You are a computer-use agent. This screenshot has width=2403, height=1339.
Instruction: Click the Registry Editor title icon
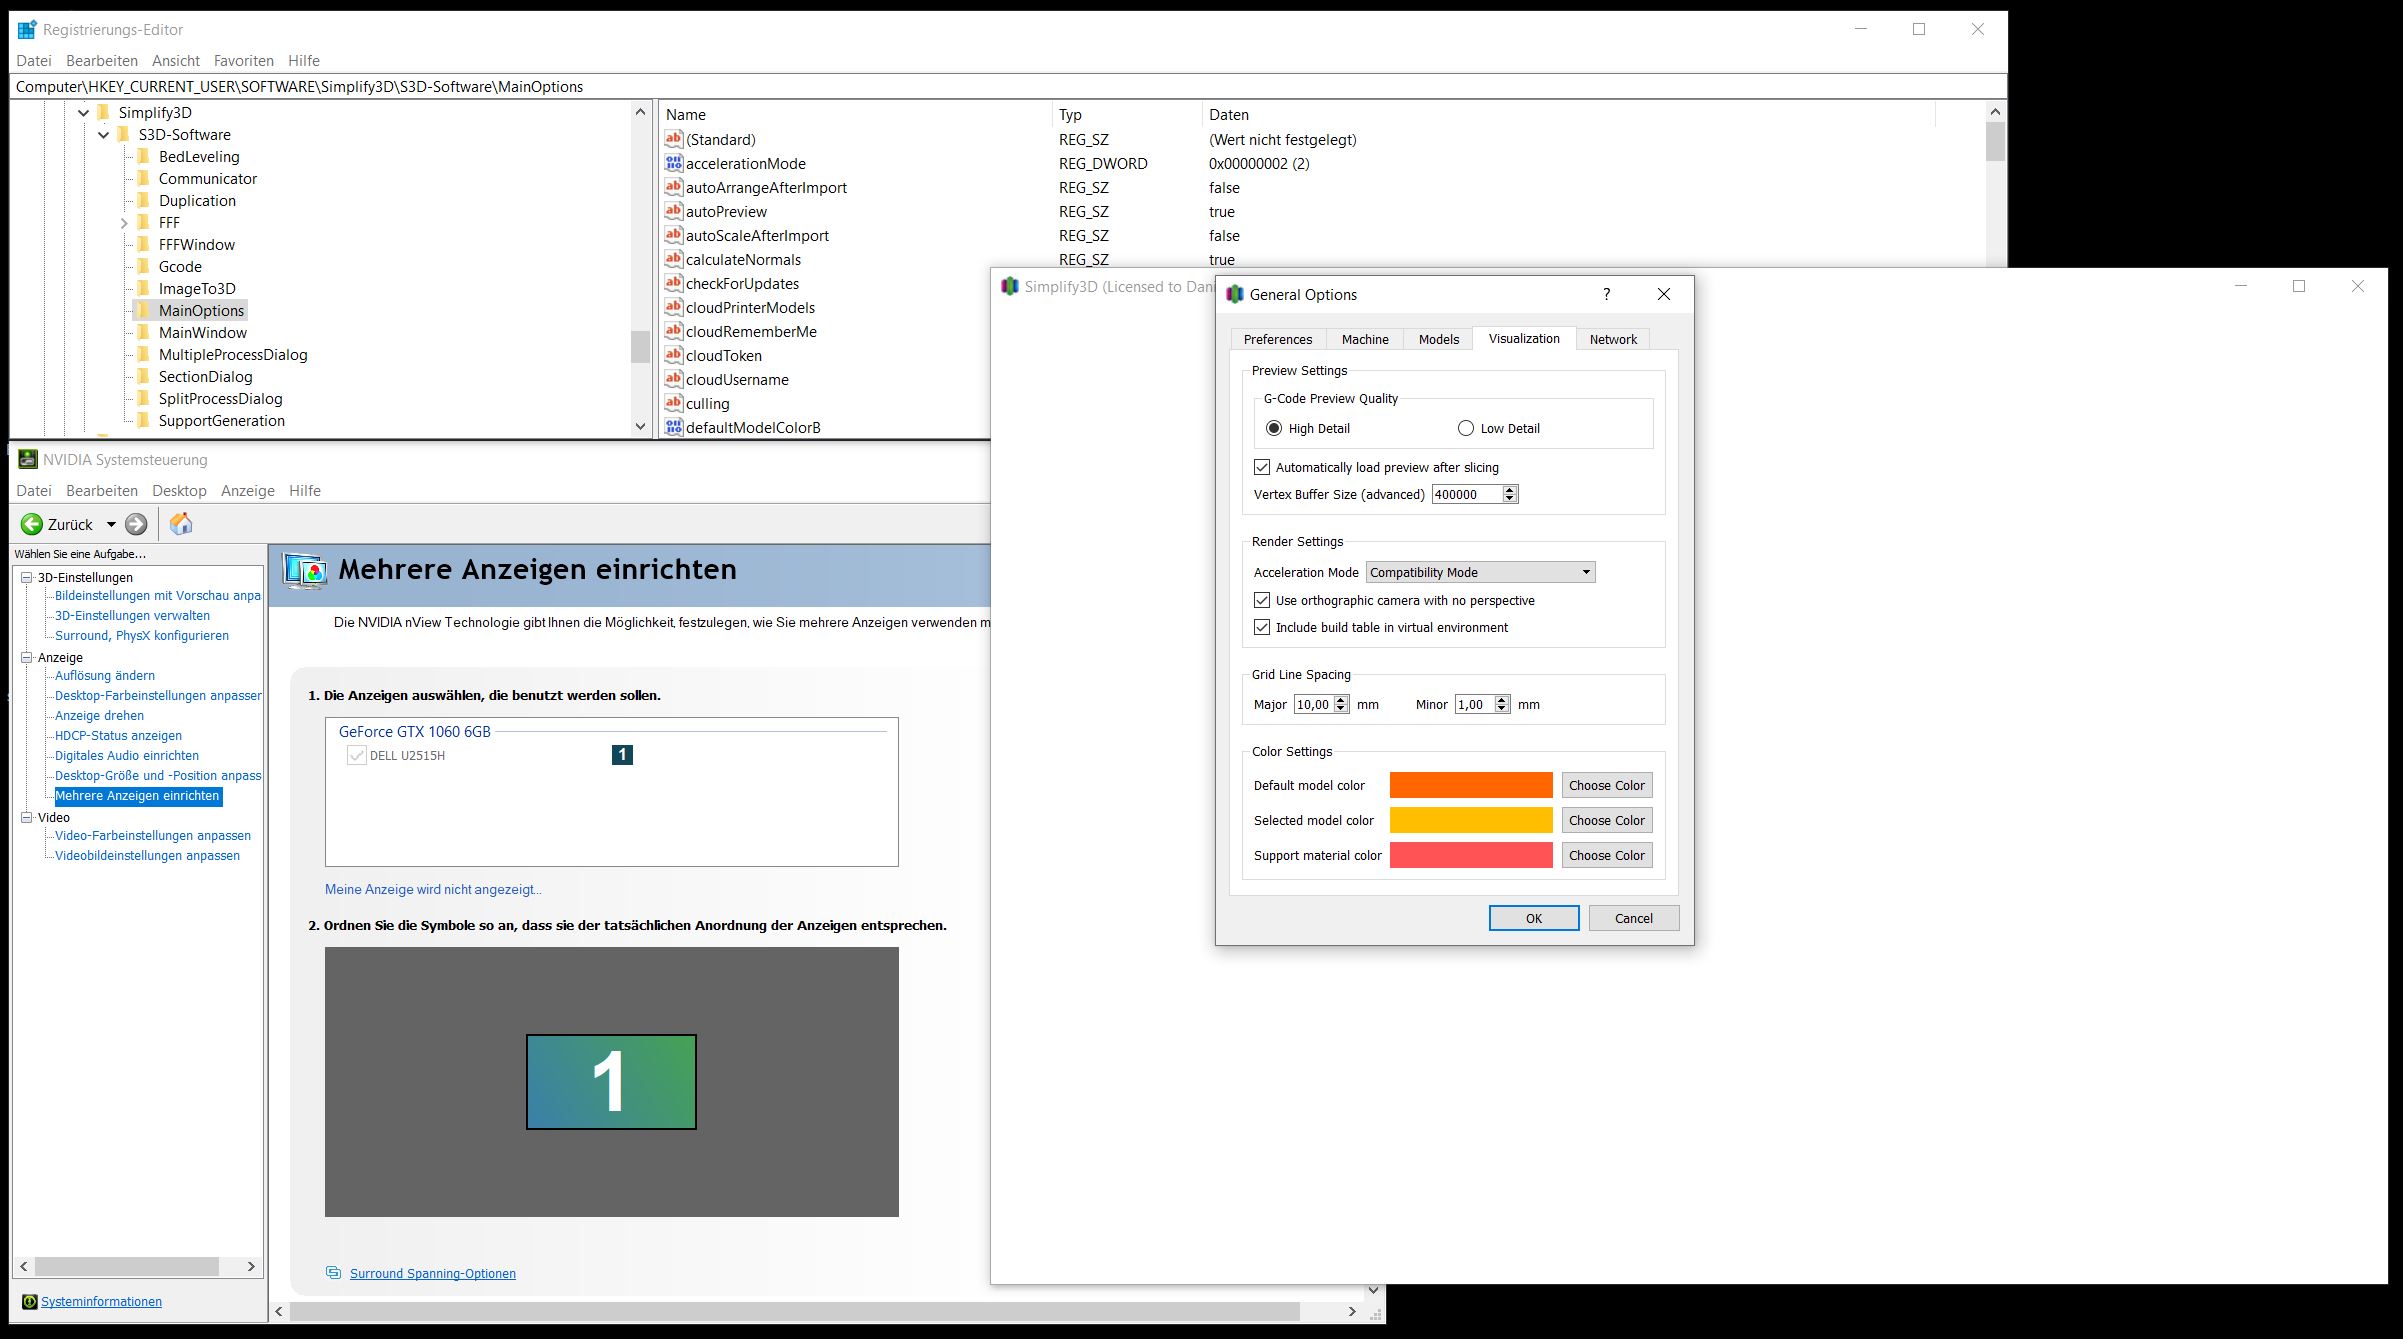pos(27,29)
